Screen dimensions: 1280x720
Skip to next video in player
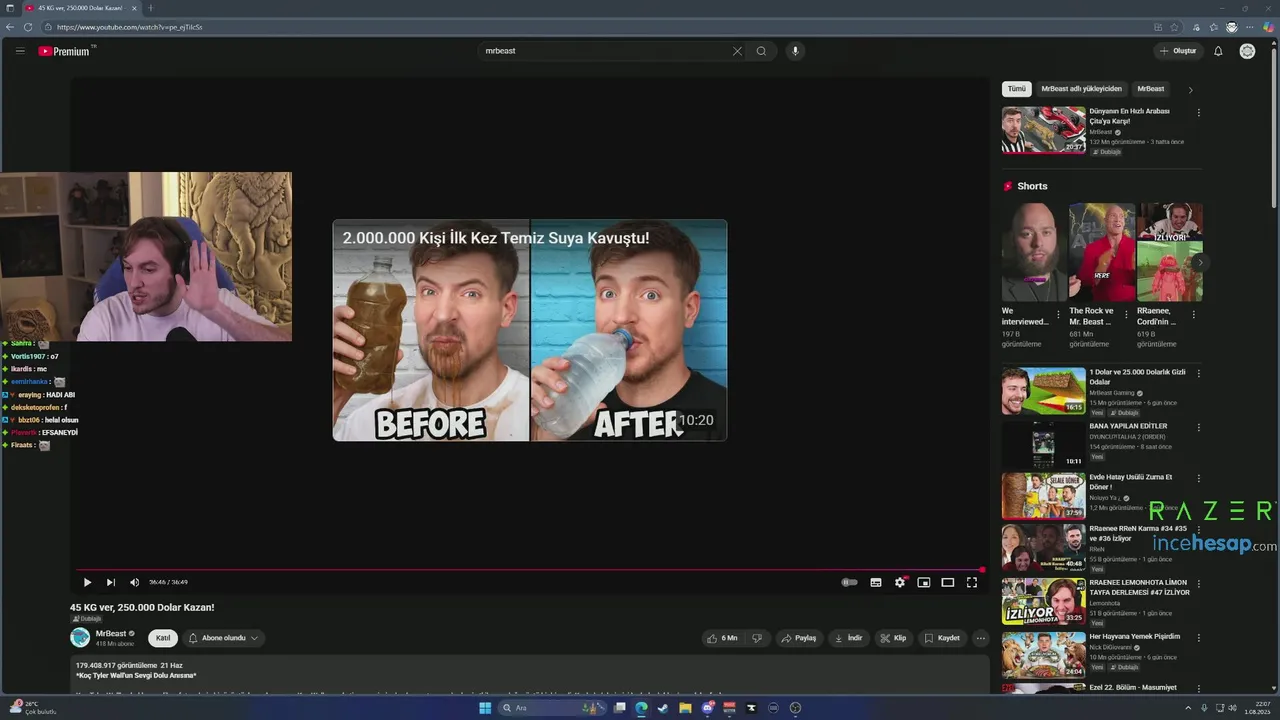(111, 582)
